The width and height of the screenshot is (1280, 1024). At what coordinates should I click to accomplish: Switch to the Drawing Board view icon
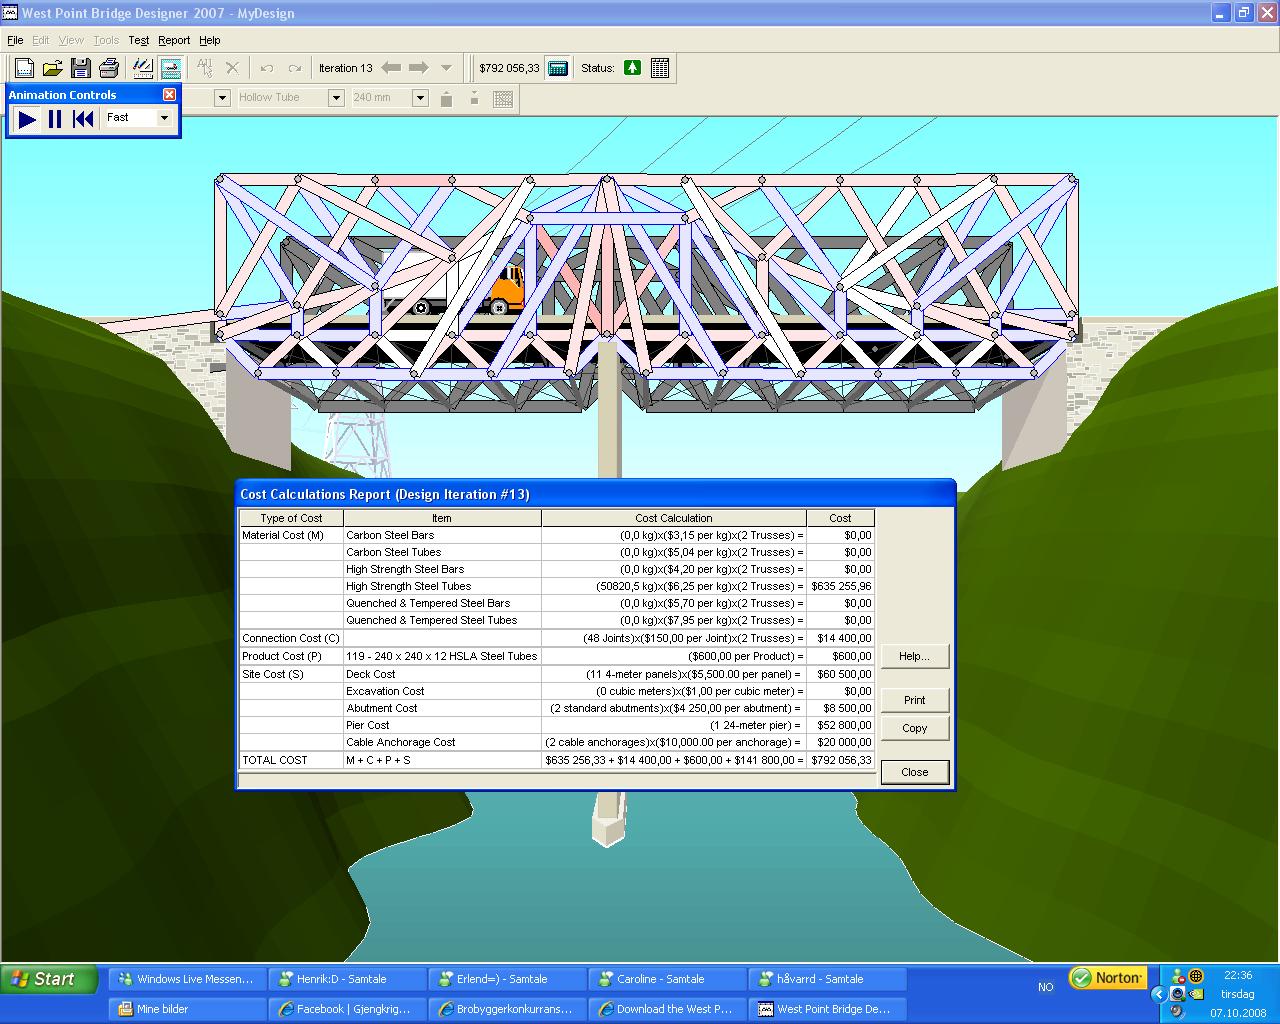pos(143,68)
